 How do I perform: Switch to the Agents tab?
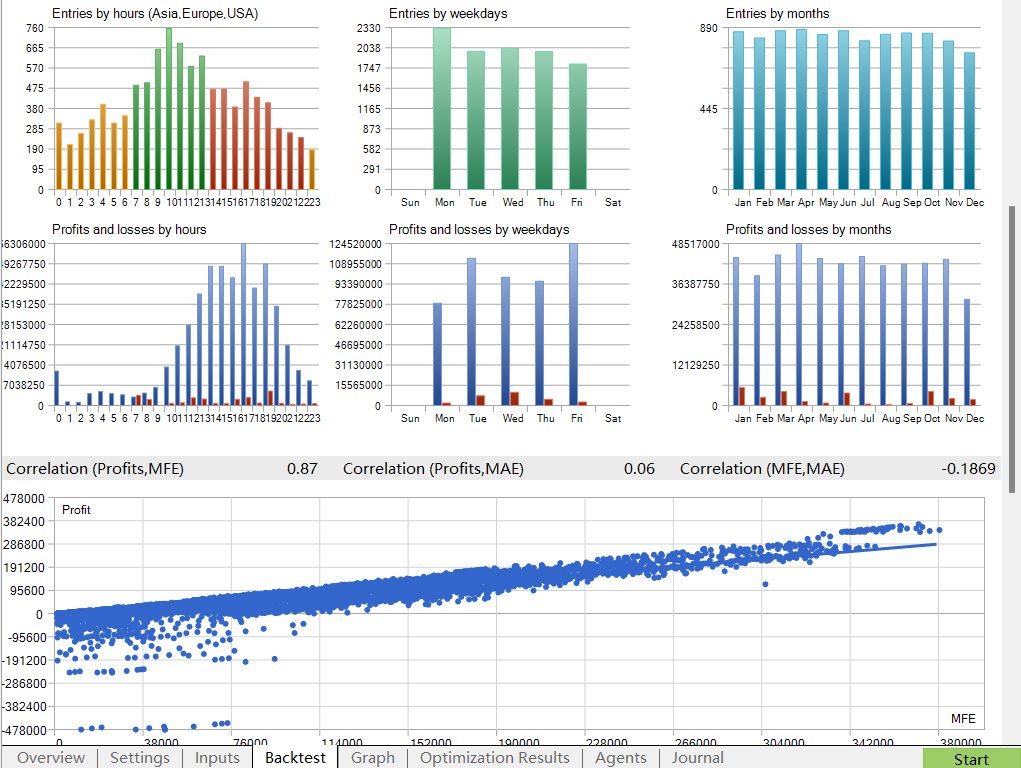click(621, 758)
